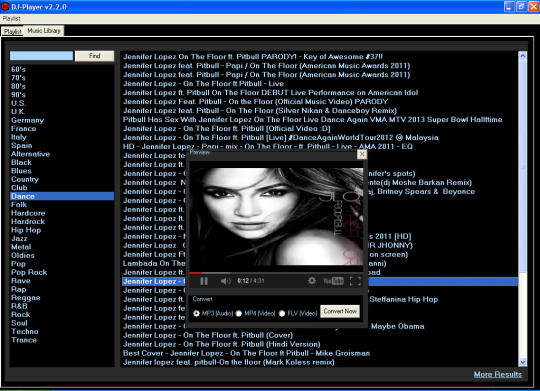Switch to the Music Library tab

click(44, 31)
